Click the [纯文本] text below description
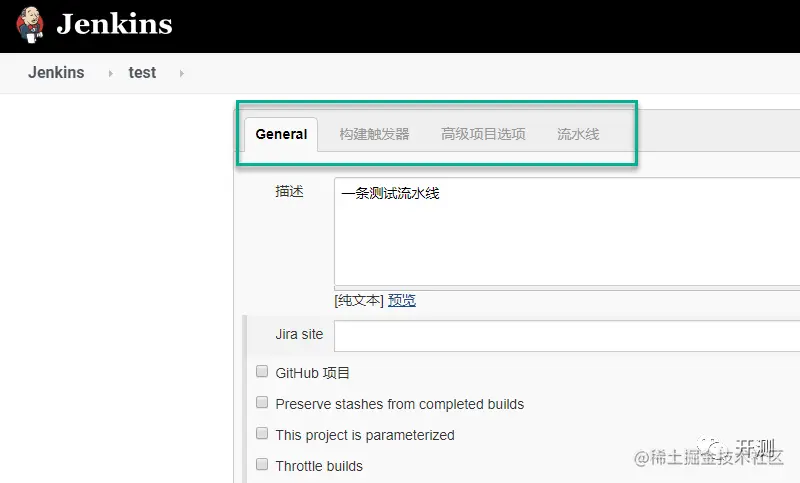This screenshot has height=483, width=800. coord(359,300)
